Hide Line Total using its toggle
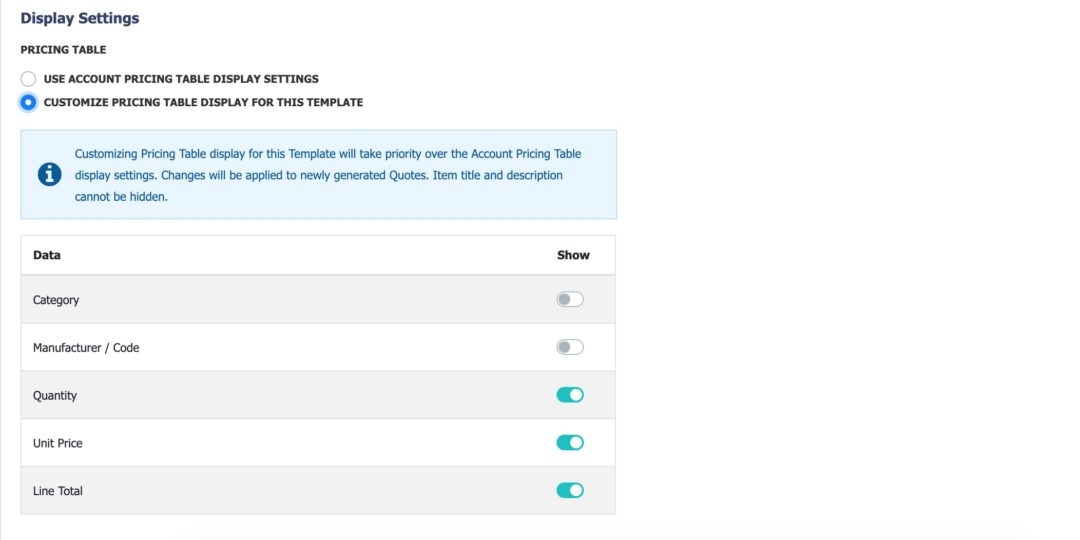Viewport: 1080px width, 540px height. (x=570, y=491)
